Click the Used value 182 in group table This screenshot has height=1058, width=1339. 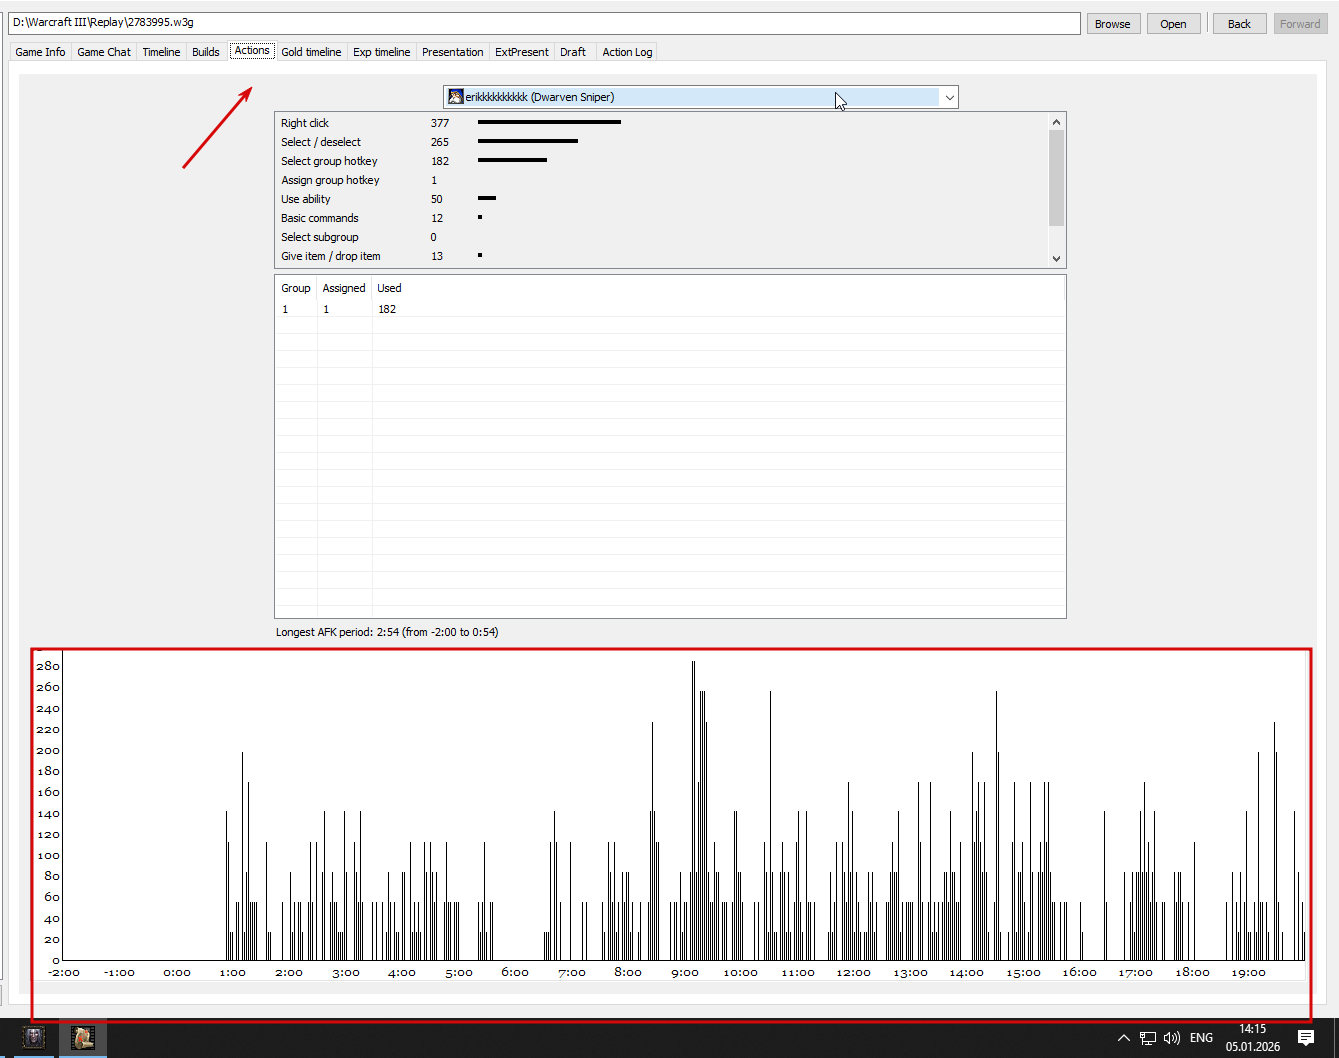pos(387,309)
